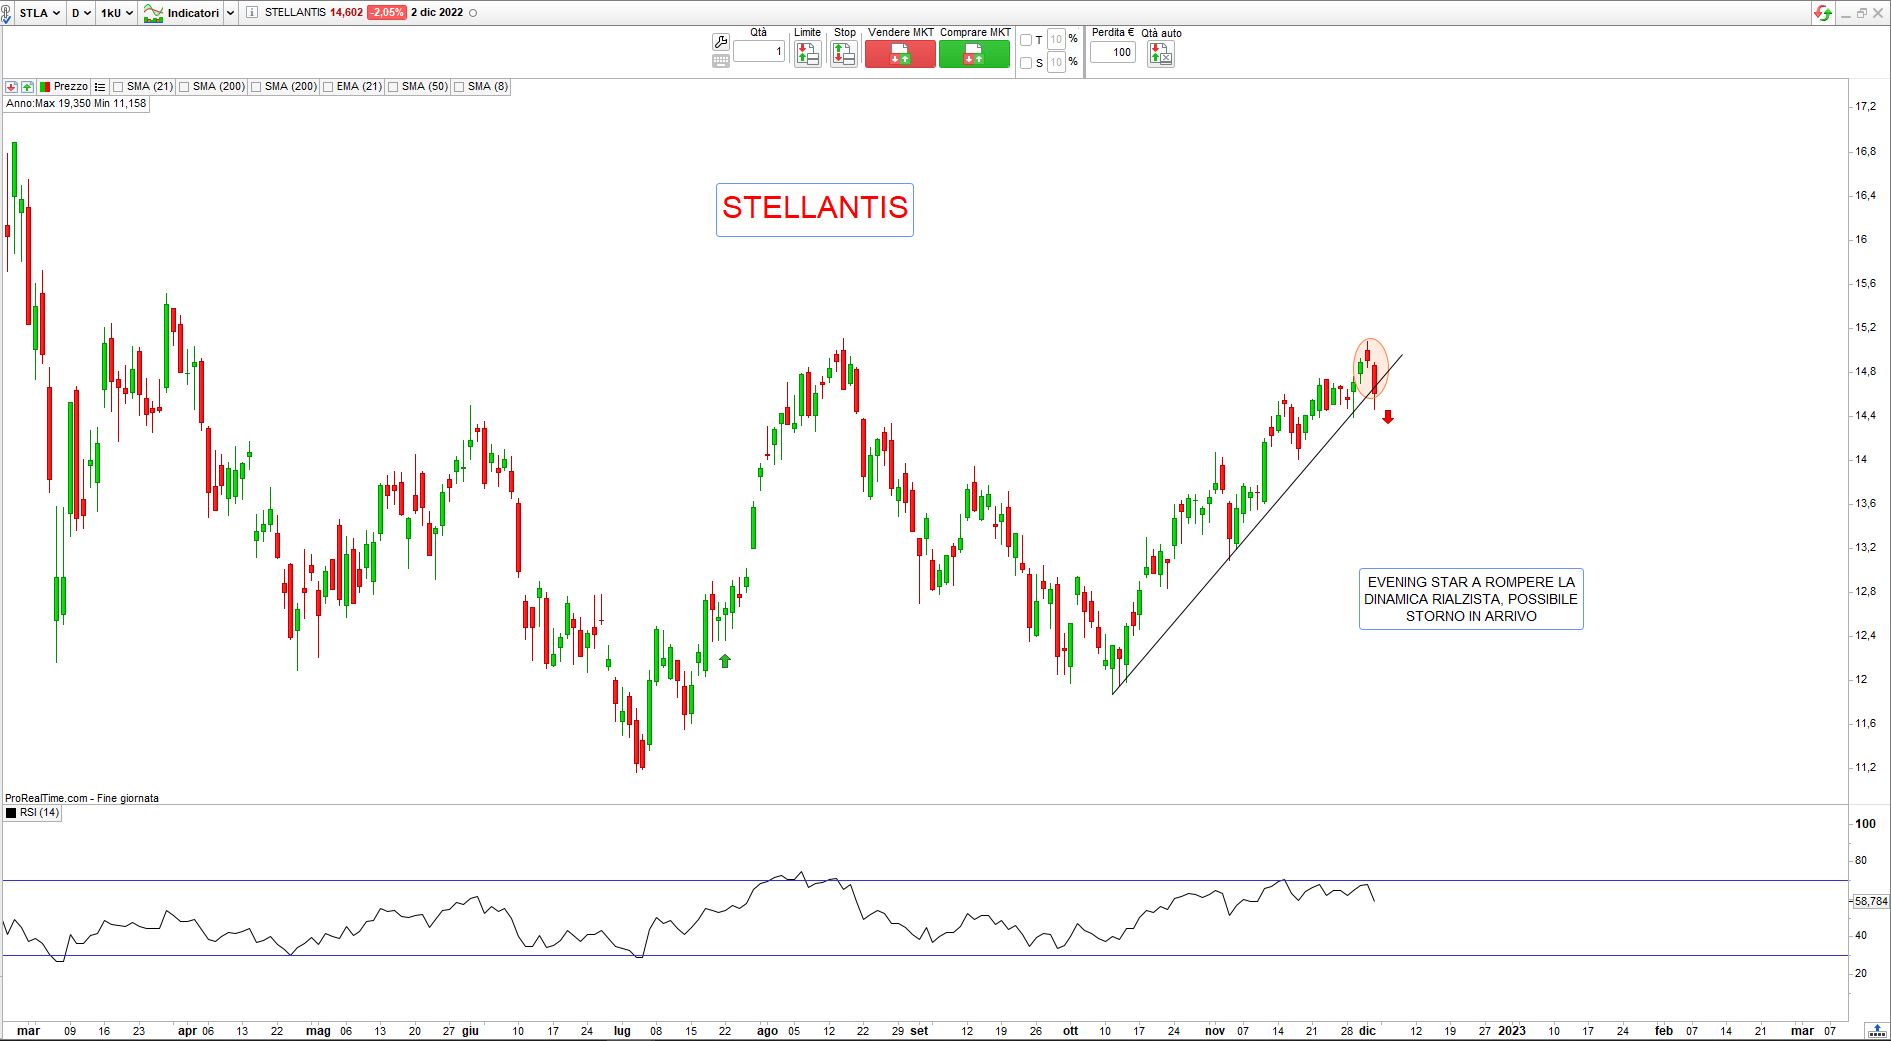This screenshot has width=1891, height=1041.
Task: Click the Qtà auto calculator icon
Action: (1160, 54)
